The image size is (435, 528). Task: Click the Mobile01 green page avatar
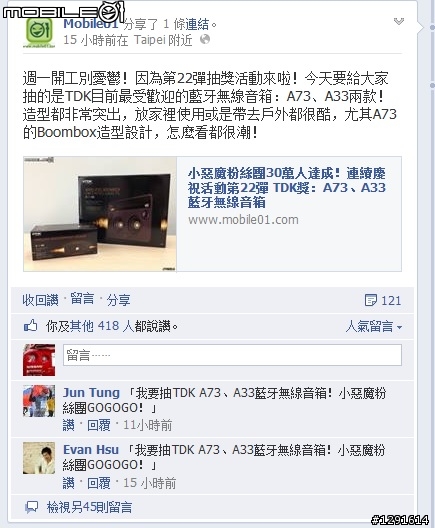pyautogui.click(x=39, y=32)
